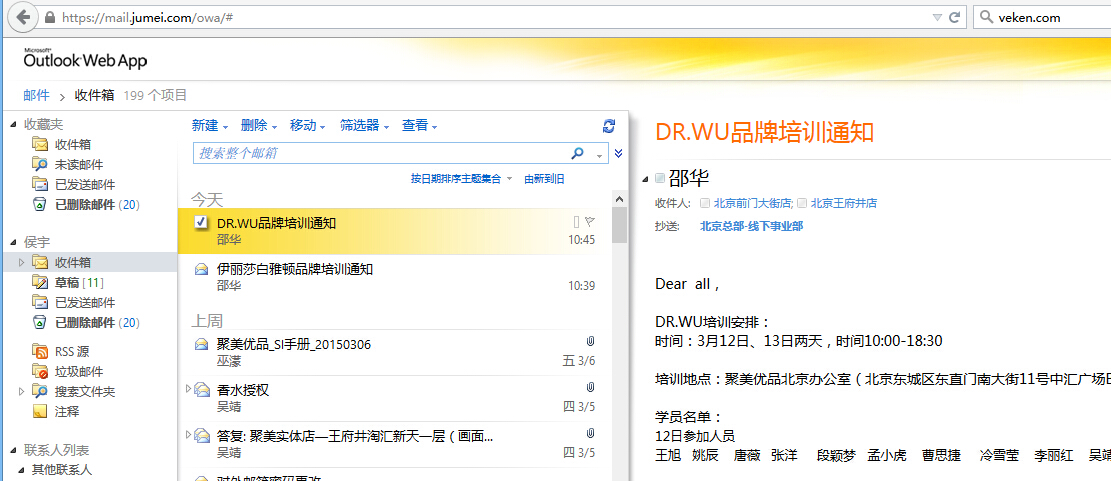The height and width of the screenshot is (481, 1111).
Task: Click the 未读邮件 search folder icon
Action: click(x=40, y=164)
